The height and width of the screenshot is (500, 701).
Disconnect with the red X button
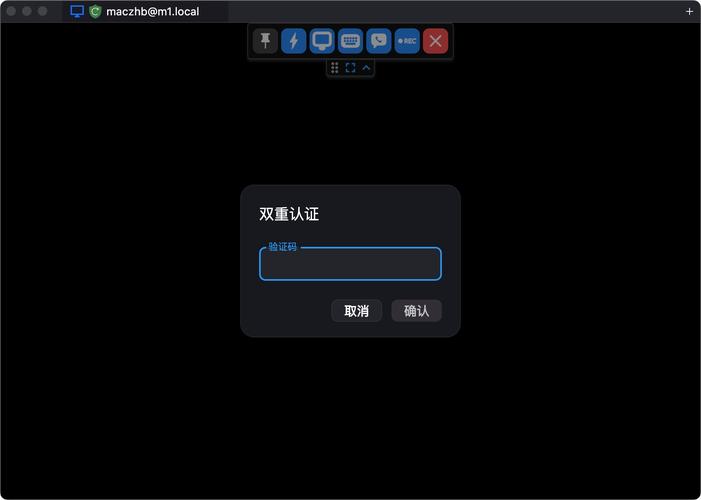point(435,41)
